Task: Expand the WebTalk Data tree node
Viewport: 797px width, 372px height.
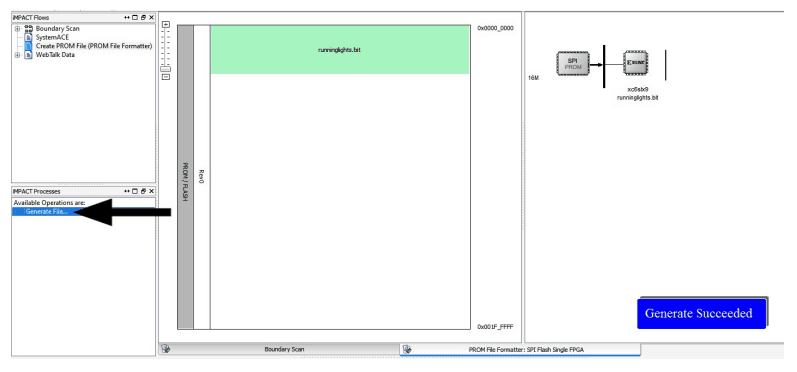Action: click(x=17, y=55)
